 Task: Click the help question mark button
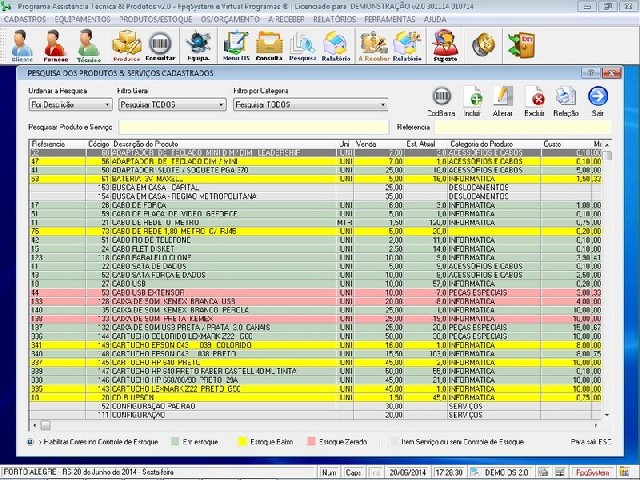pyautogui.click(x=591, y=73)
